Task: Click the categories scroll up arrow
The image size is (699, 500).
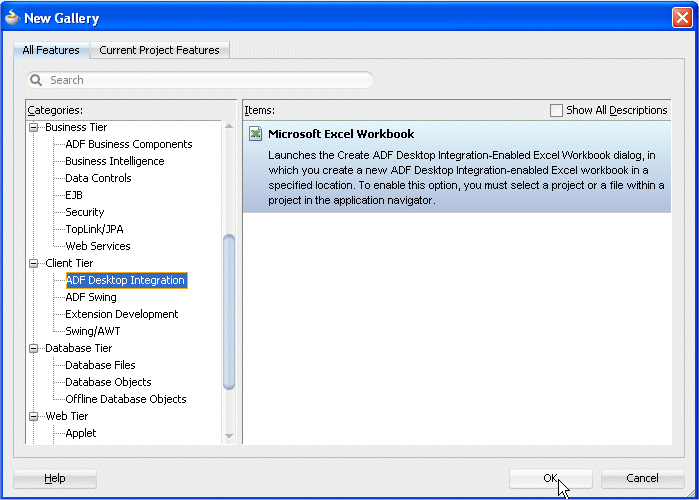Action: 229,127
